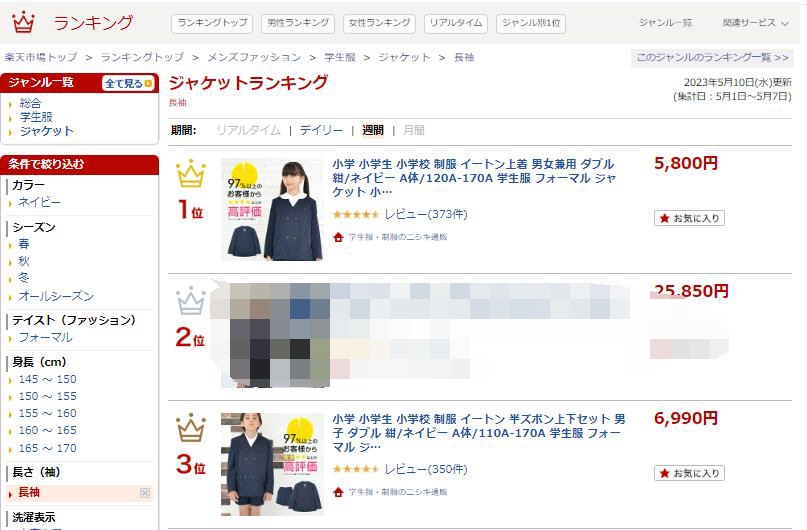Select height filter 150 ～ 155
The image size is (807, 530).
point(47,396)
